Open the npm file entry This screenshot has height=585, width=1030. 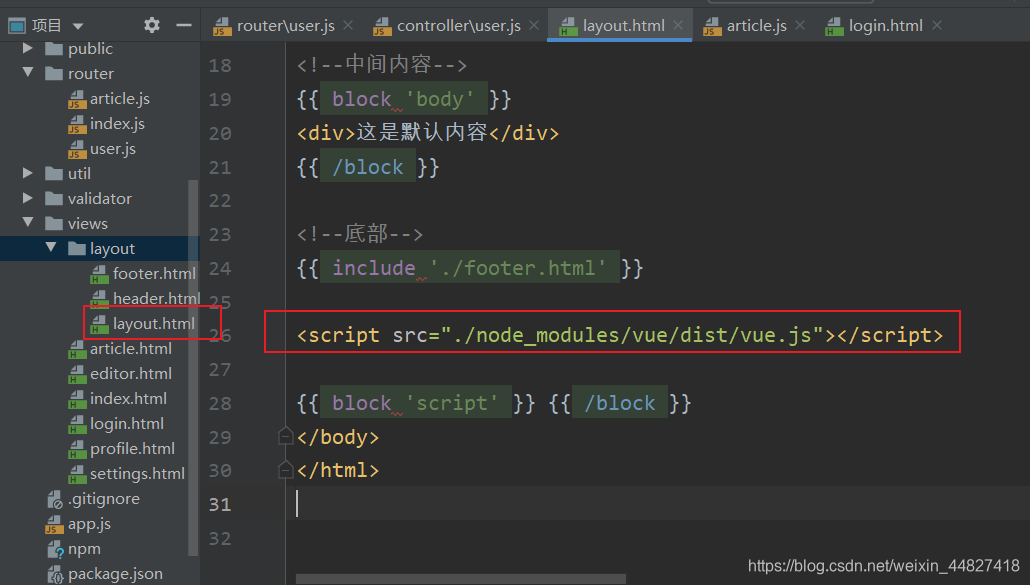click(x=84, y=548)
